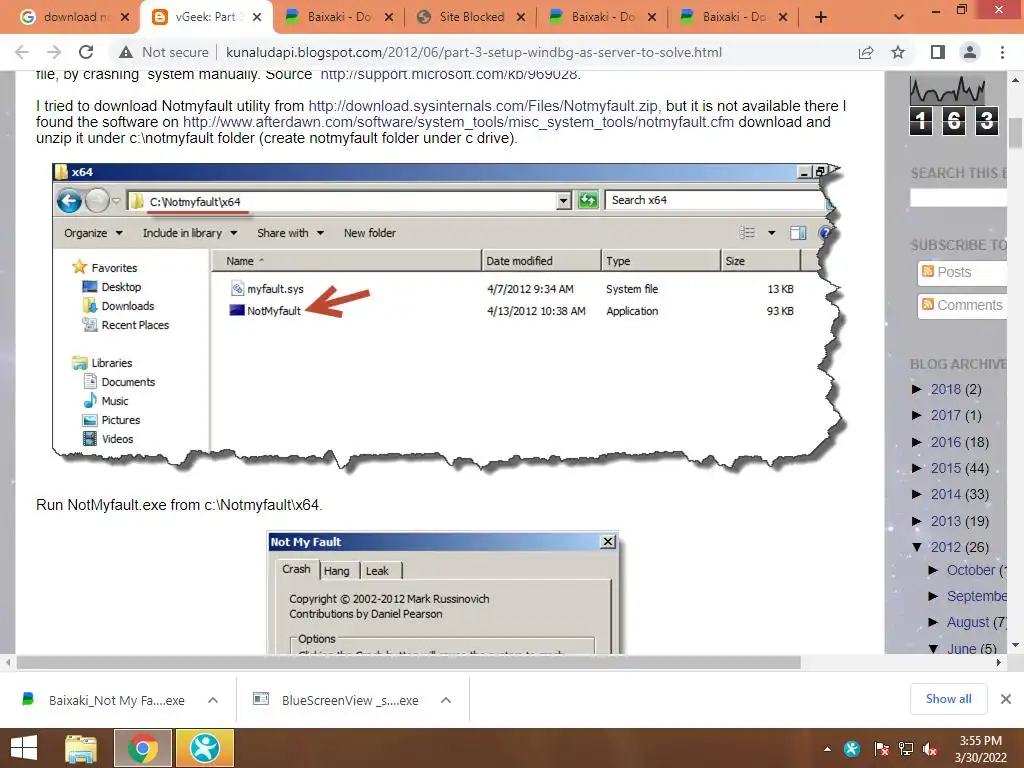The height and width of the screenshot is (768, 1024).
Task: Subscribe to Comments feed
Action: coord(962,305)
